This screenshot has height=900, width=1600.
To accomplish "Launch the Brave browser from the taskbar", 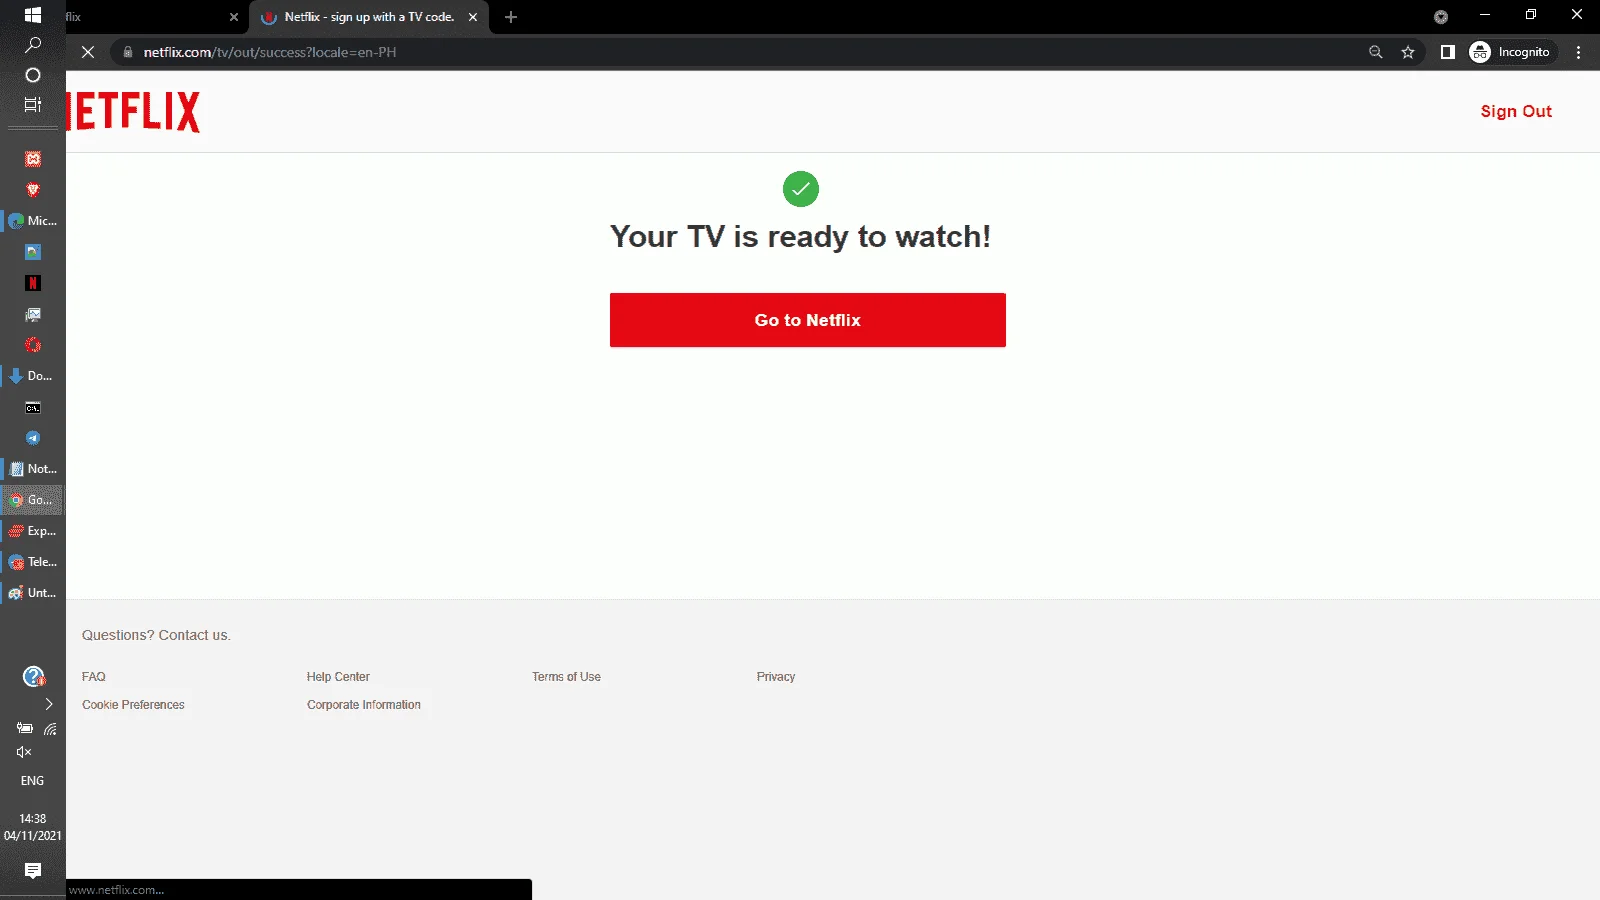I will pos(32,190).
